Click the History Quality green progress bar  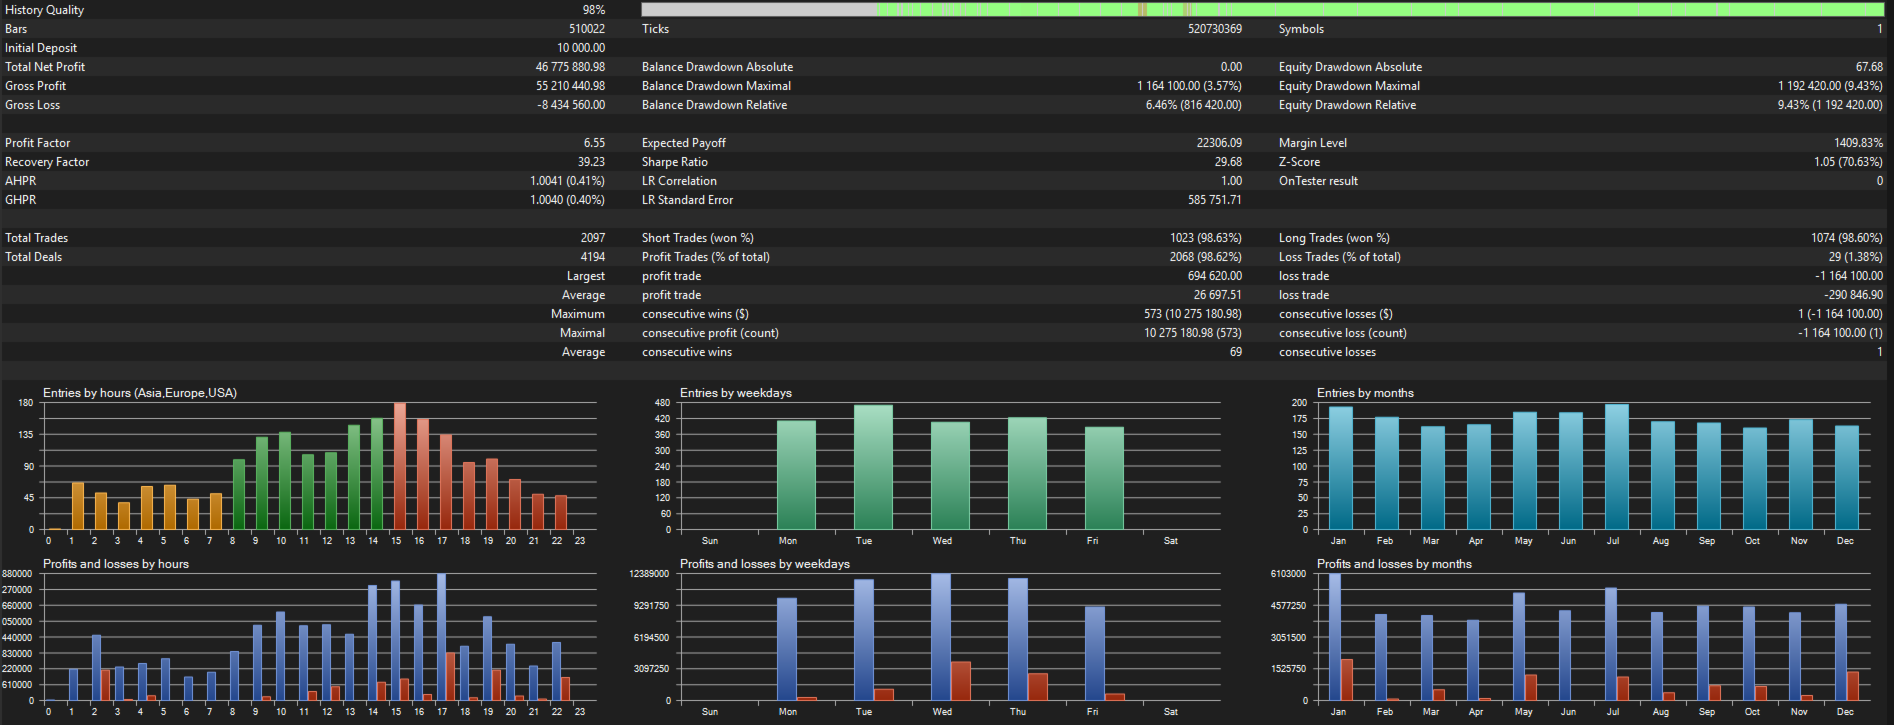1262,9
